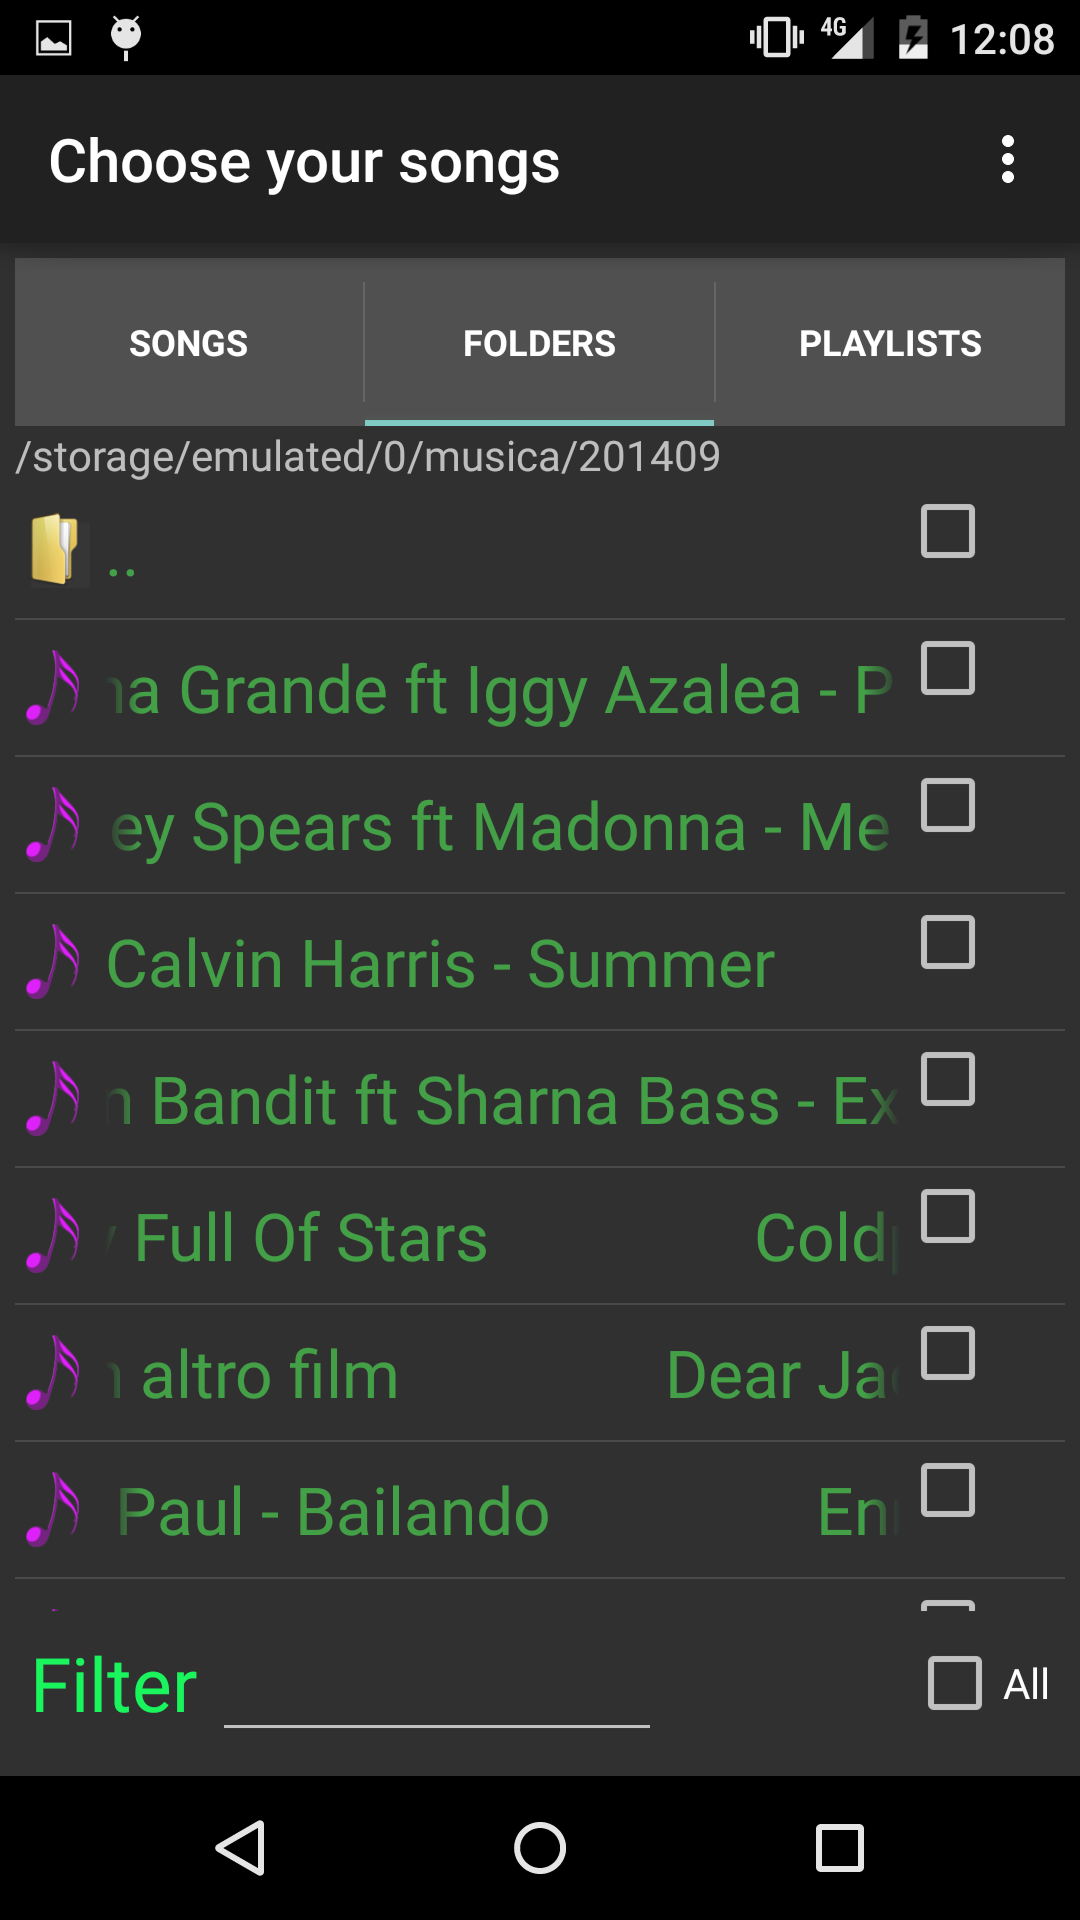
Task: Tap music note icon beside Calvin Harris - Summer
Action: (x=53, y=962)
